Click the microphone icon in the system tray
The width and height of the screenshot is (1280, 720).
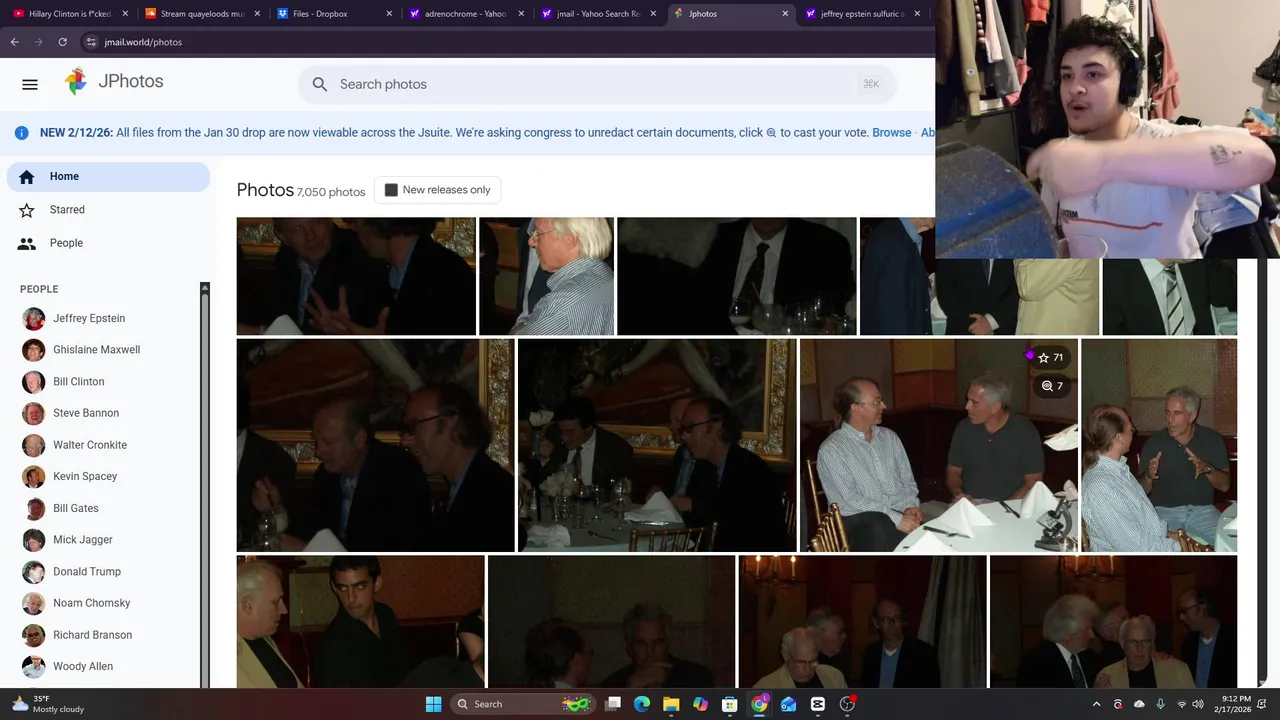[1160, 705]
